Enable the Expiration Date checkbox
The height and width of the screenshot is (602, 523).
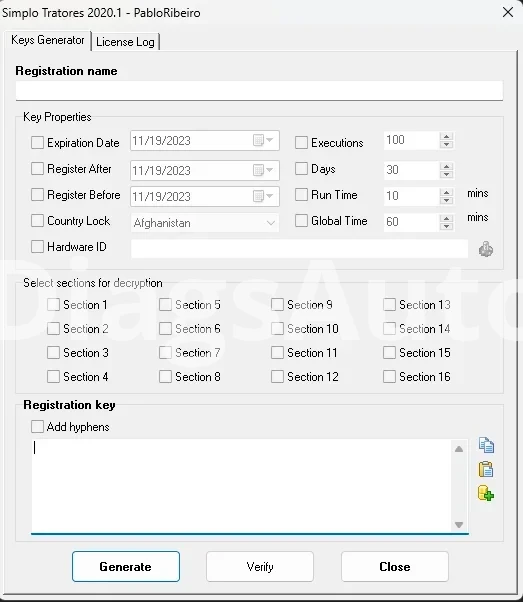click(x=37, y=142)
